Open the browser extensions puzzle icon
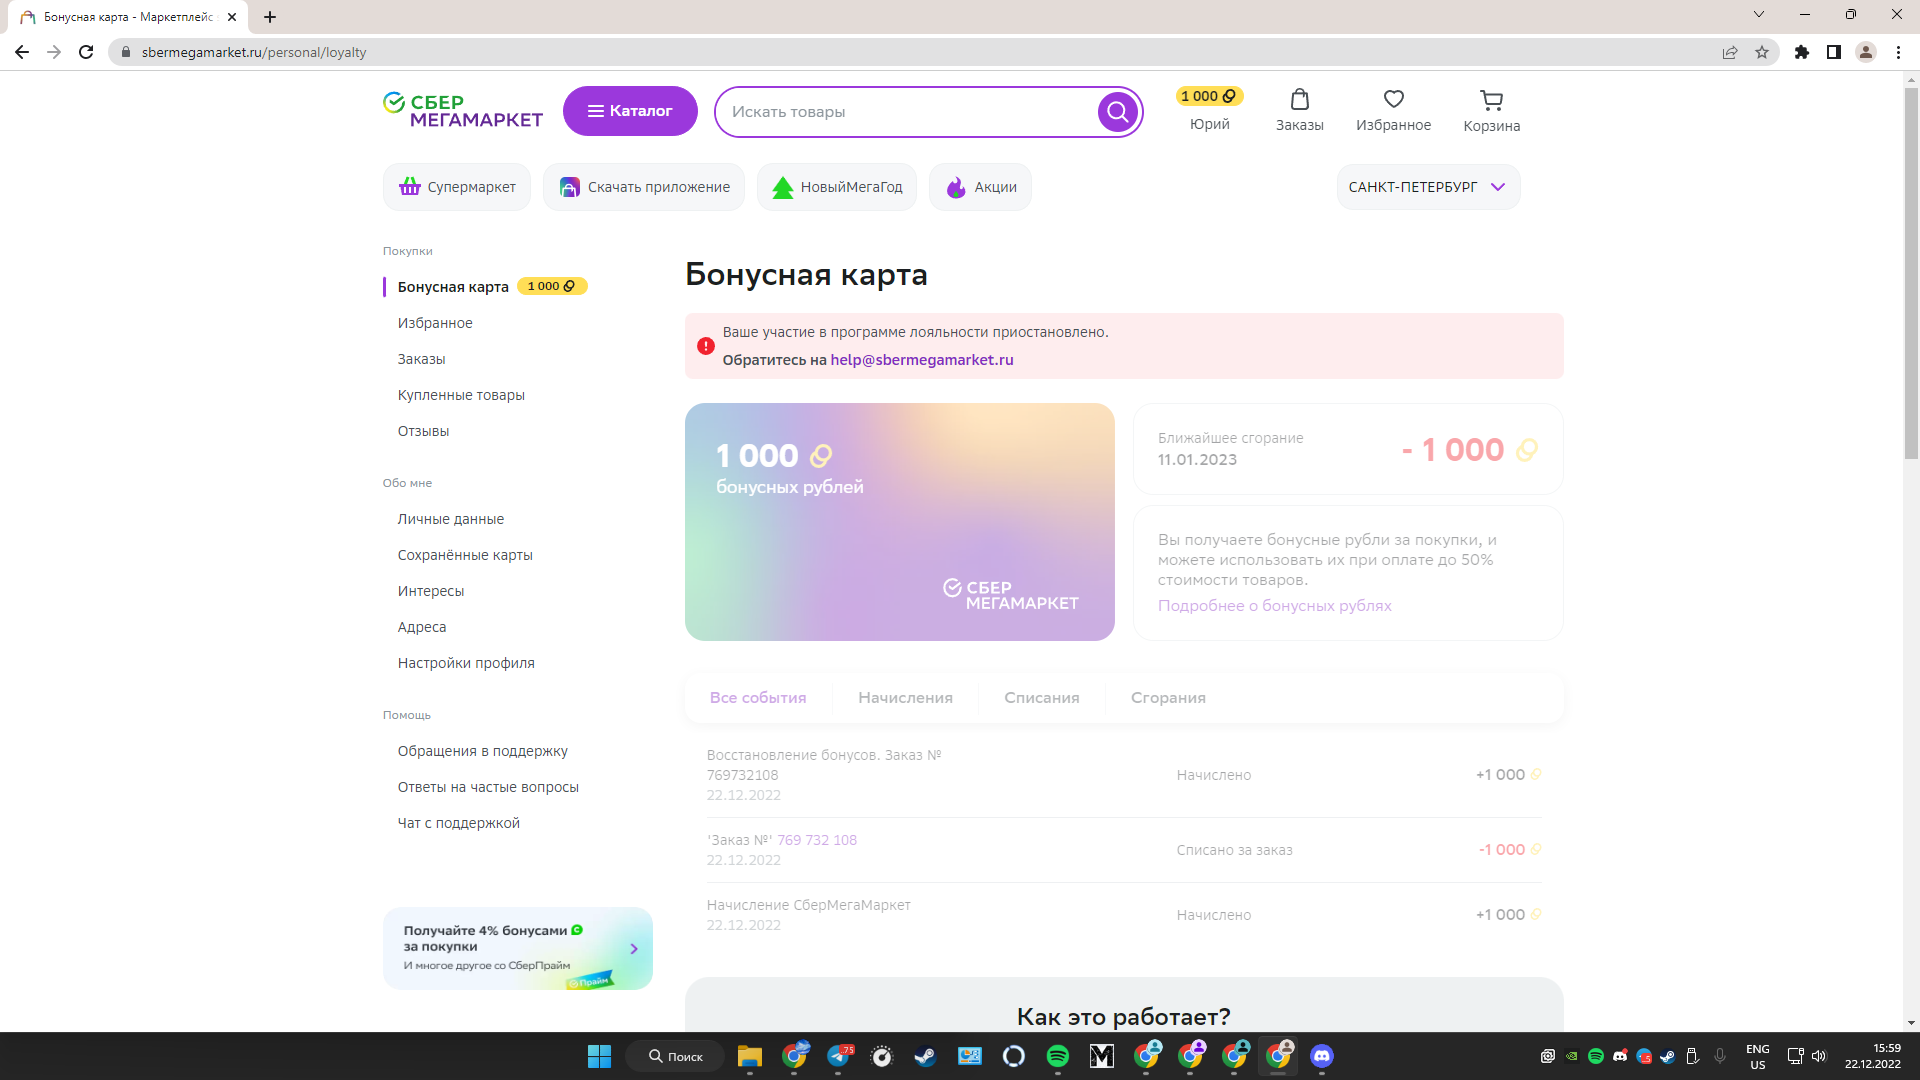Screen dimensions: 1920x1080 [1802, 52]
